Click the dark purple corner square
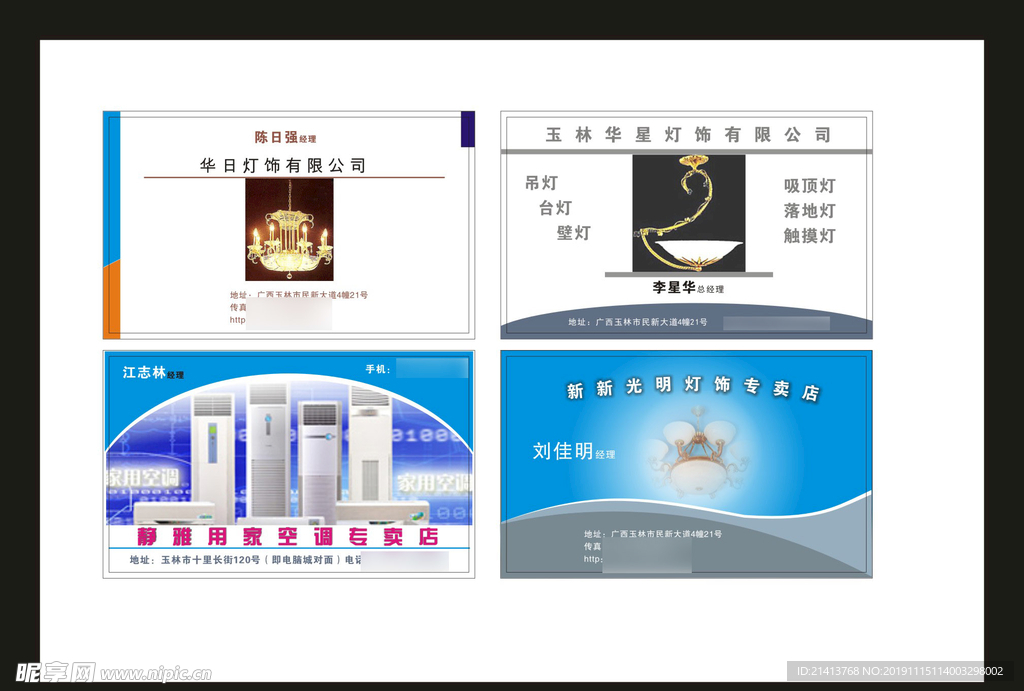1024x691 pixels. point(467,130)
